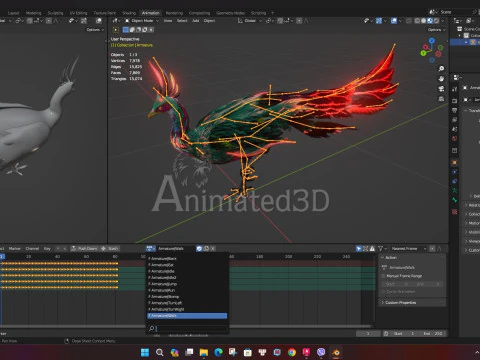This screenshot has height=360, width=480.
Task: Click the New Action duplicate icon
Action: click(x=206, y=248)
